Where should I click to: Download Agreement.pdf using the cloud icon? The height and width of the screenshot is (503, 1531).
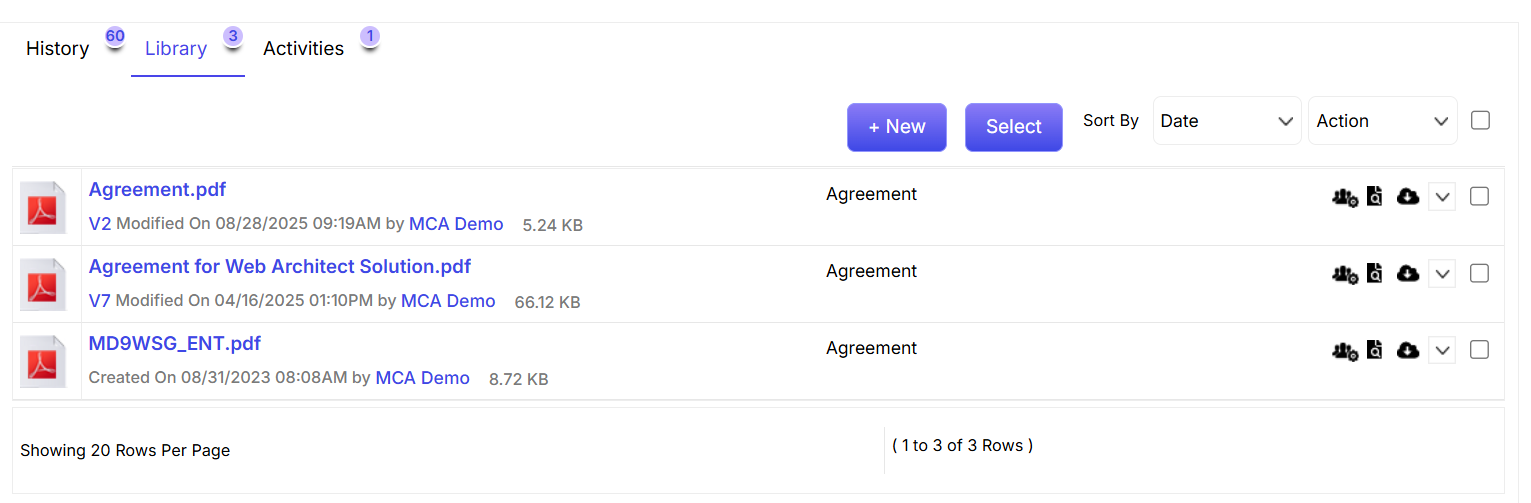click(x=1408, y=197)
